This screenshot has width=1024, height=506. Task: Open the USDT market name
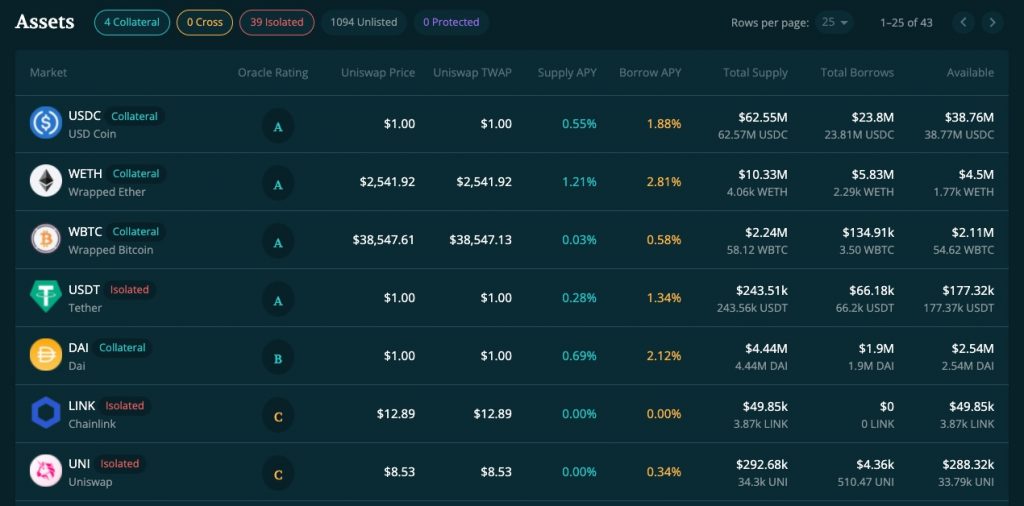(84, 289)
